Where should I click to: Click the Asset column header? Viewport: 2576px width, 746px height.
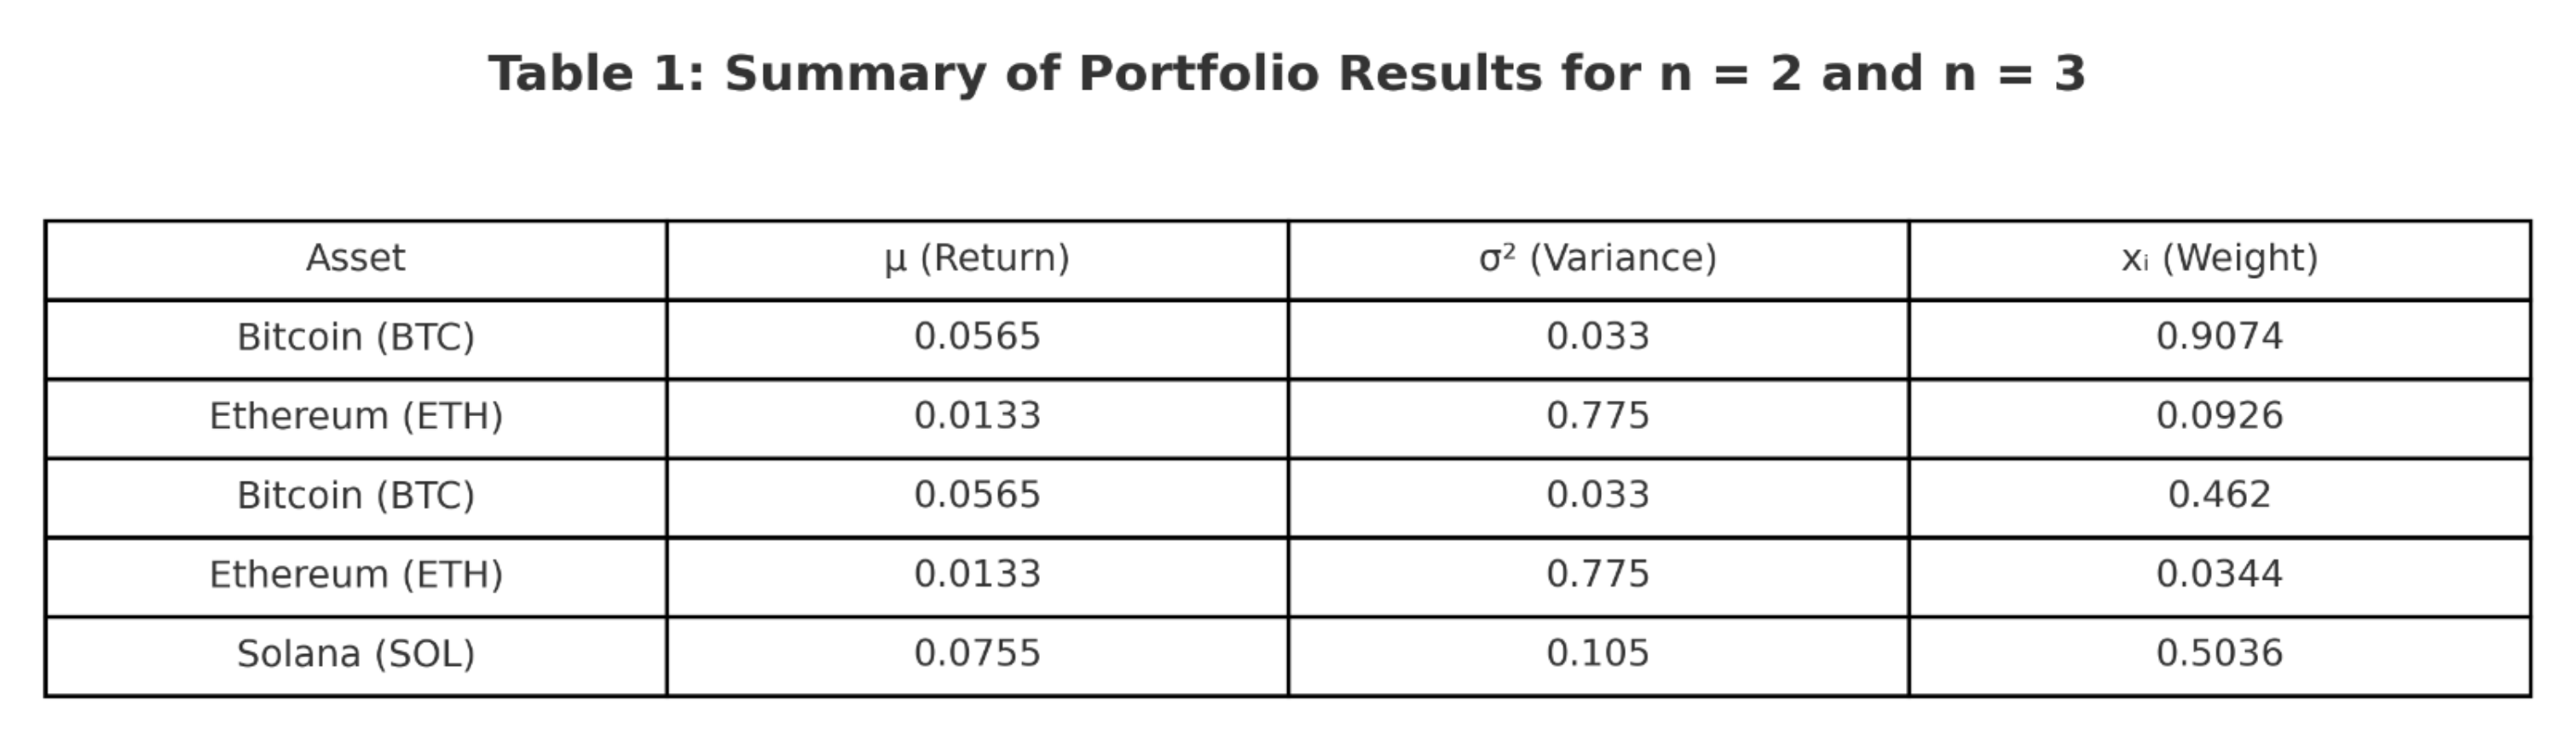tap(356, 258)
